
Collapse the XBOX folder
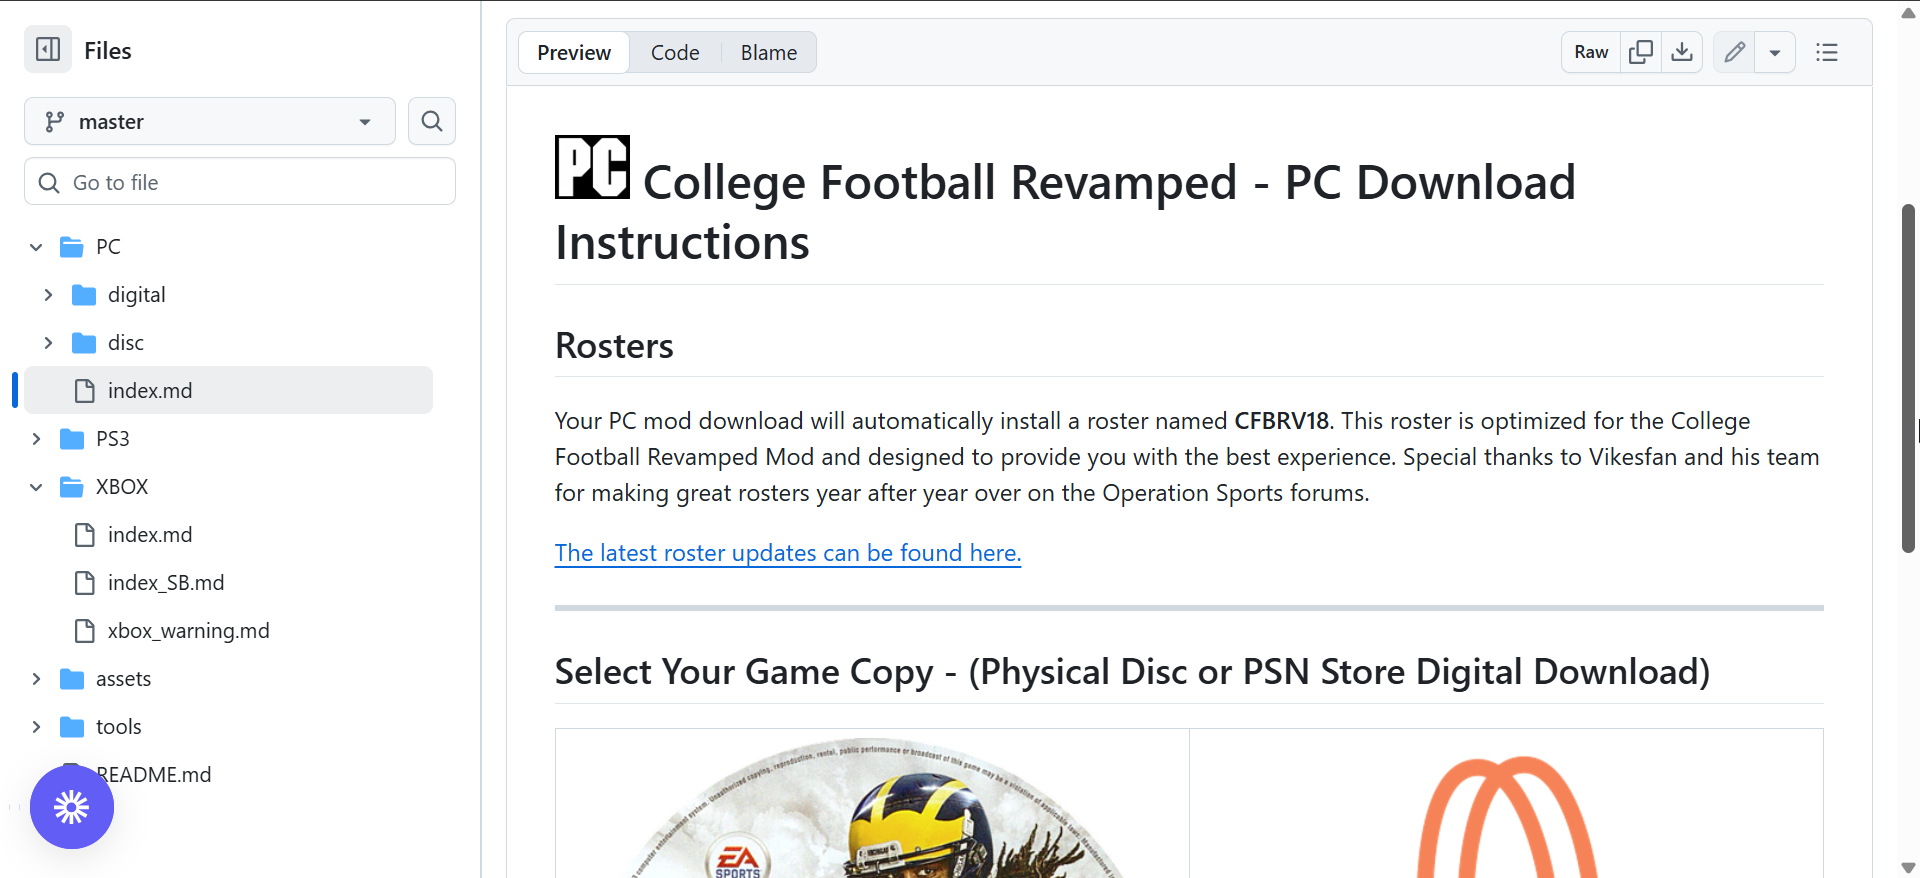36,487
